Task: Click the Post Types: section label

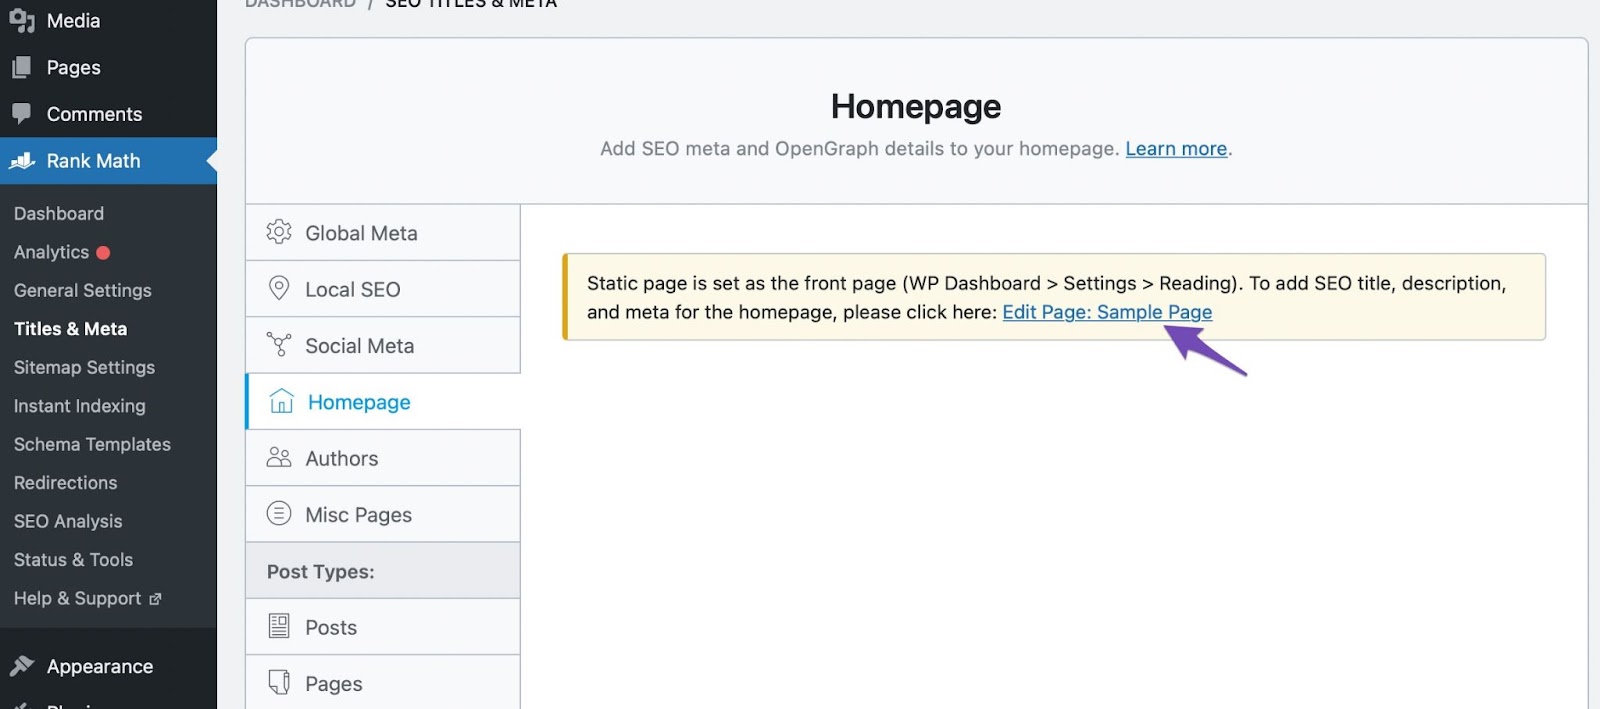Action: [x=321, y=571]
